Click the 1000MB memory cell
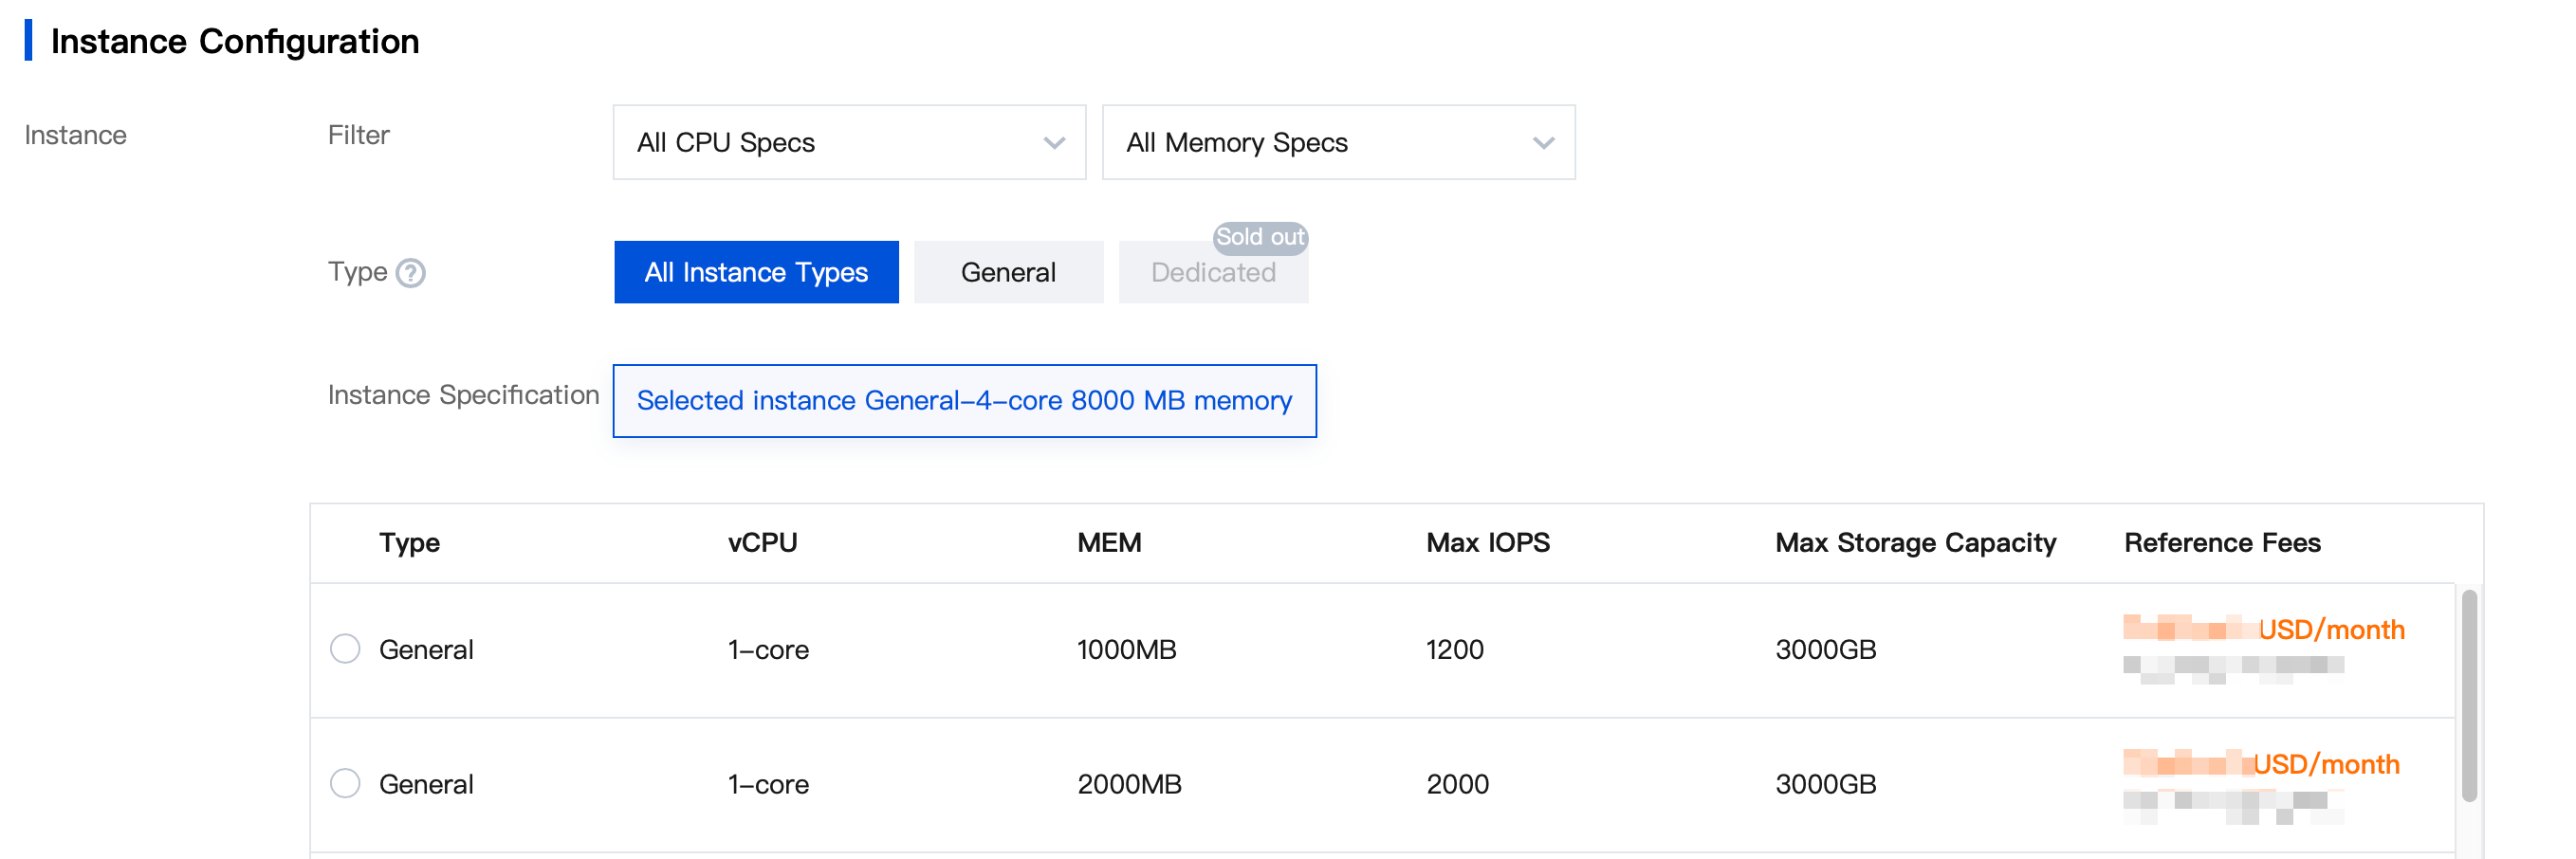The image size is (2576, 859). 1126,650
